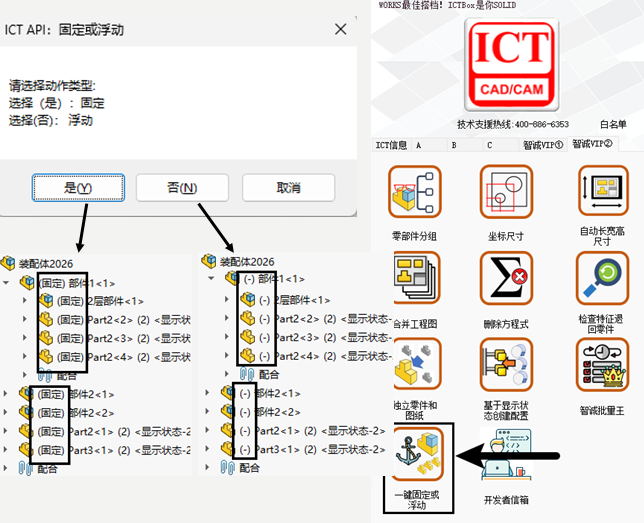Click 取消 to cancel the dialog

click(x=288, y=188)
